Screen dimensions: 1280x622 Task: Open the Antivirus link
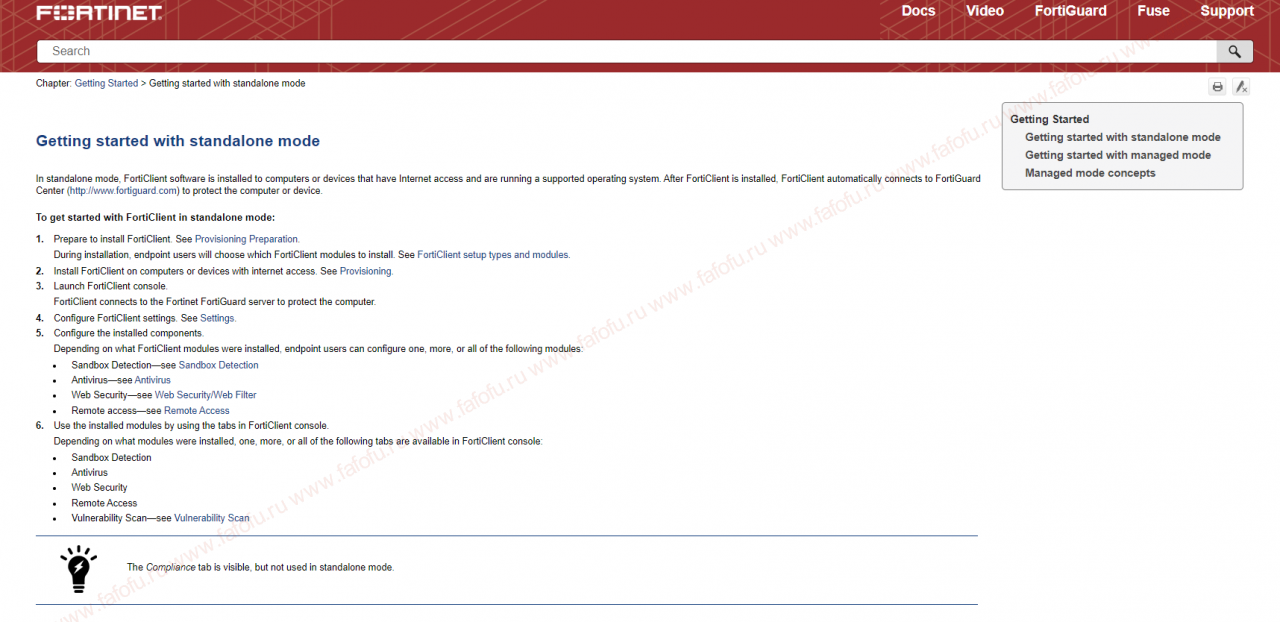(x=153, y=380)
